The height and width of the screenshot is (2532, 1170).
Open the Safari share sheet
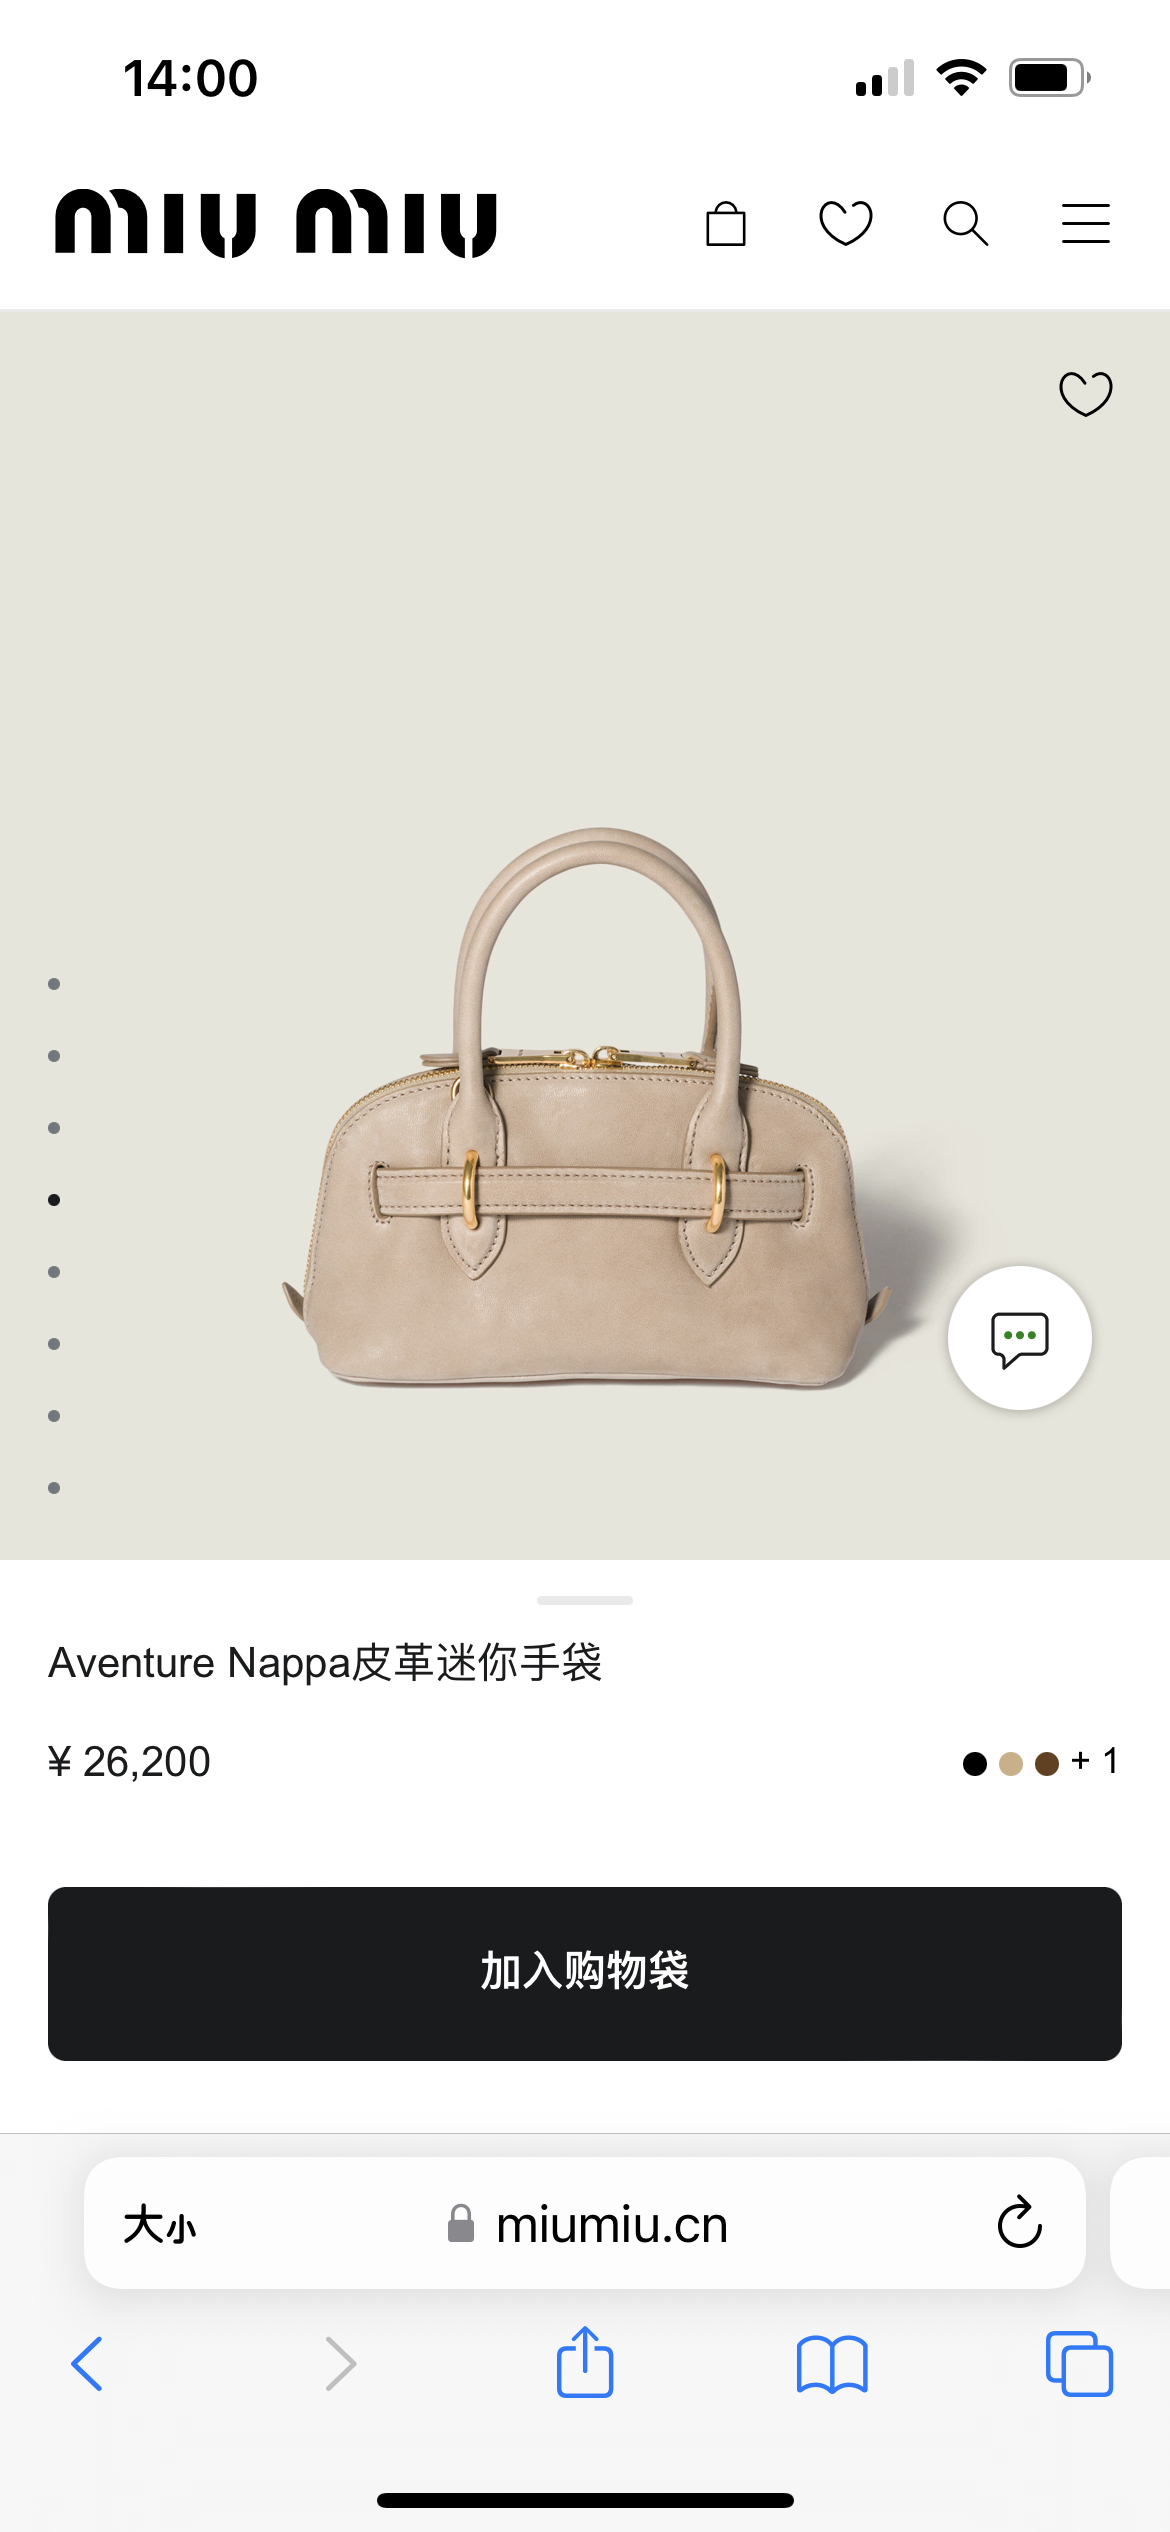click(x=585, y=2362)
